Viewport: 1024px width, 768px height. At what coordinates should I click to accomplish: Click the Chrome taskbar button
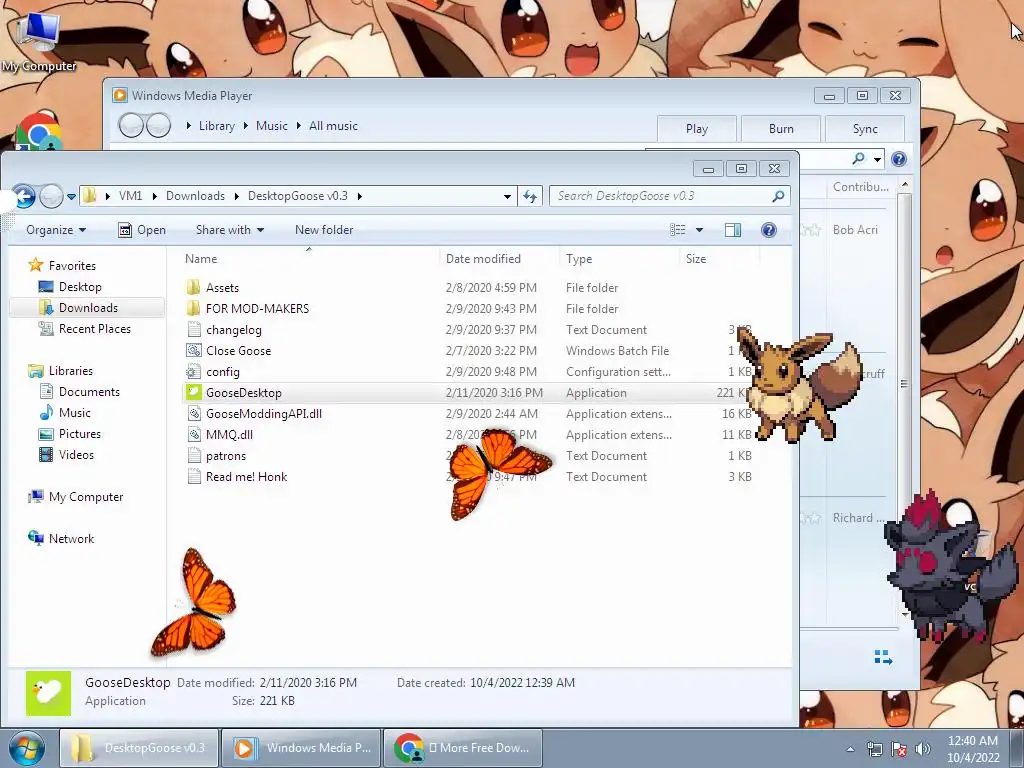(x=462, y=748)
